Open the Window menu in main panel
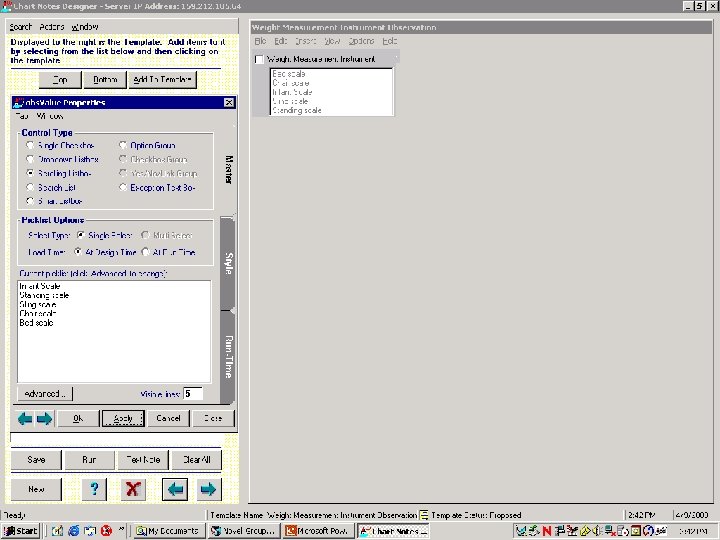The width and height of the screenshot is (720, 540). pyautogui.click(x=85, y=27)
